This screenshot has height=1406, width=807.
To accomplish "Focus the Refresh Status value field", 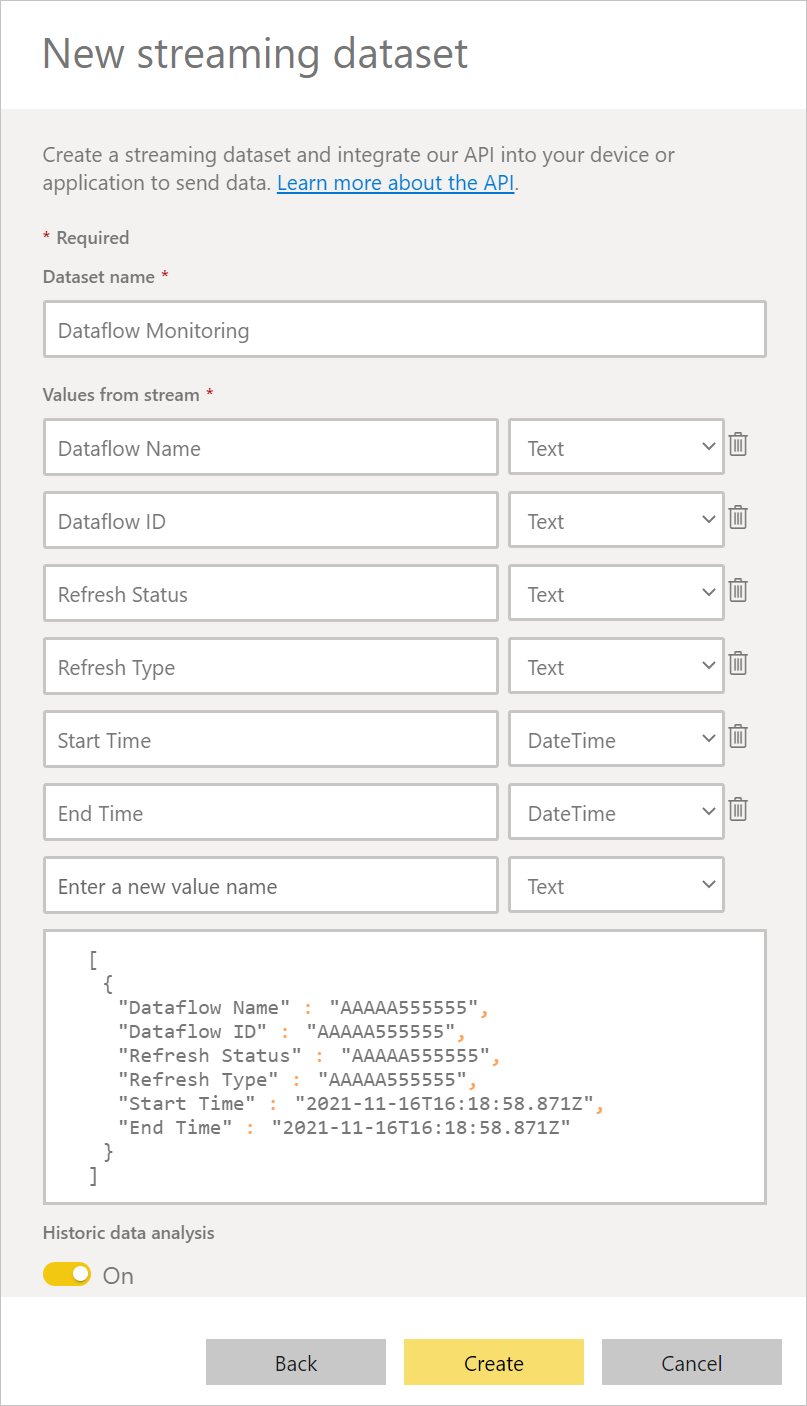I will click(271, 593).
